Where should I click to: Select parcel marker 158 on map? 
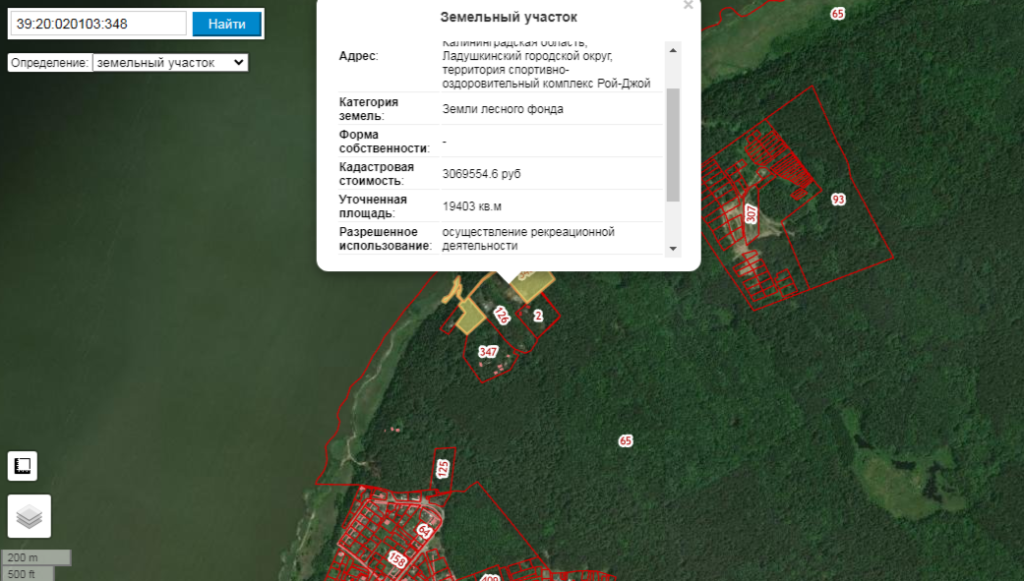pos(397,561)
